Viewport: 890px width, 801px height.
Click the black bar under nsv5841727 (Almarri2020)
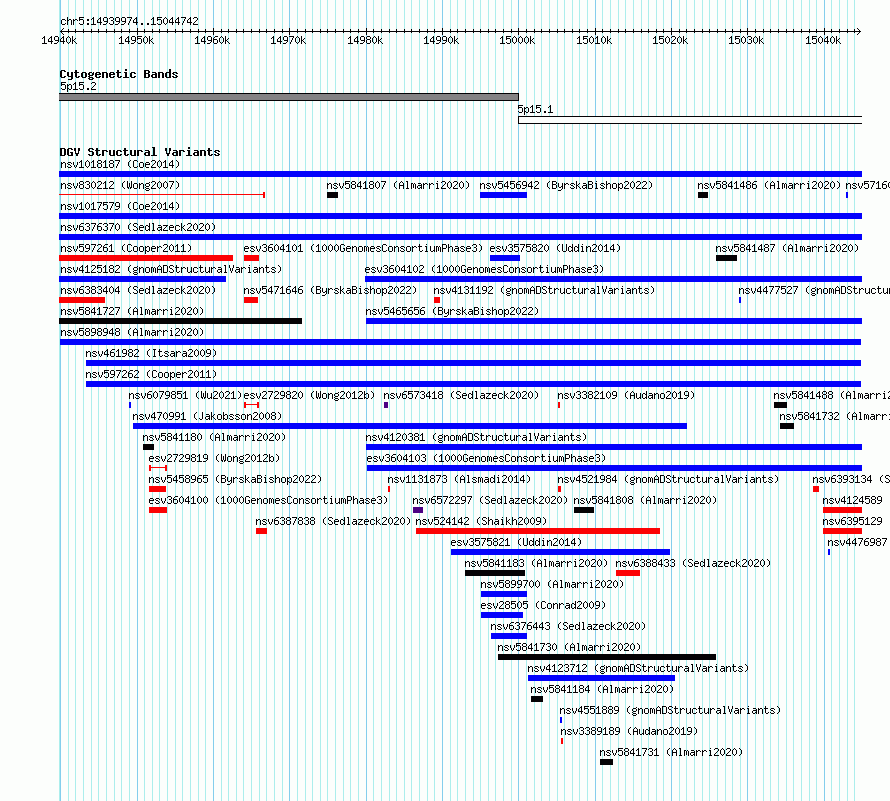[180, 321]
